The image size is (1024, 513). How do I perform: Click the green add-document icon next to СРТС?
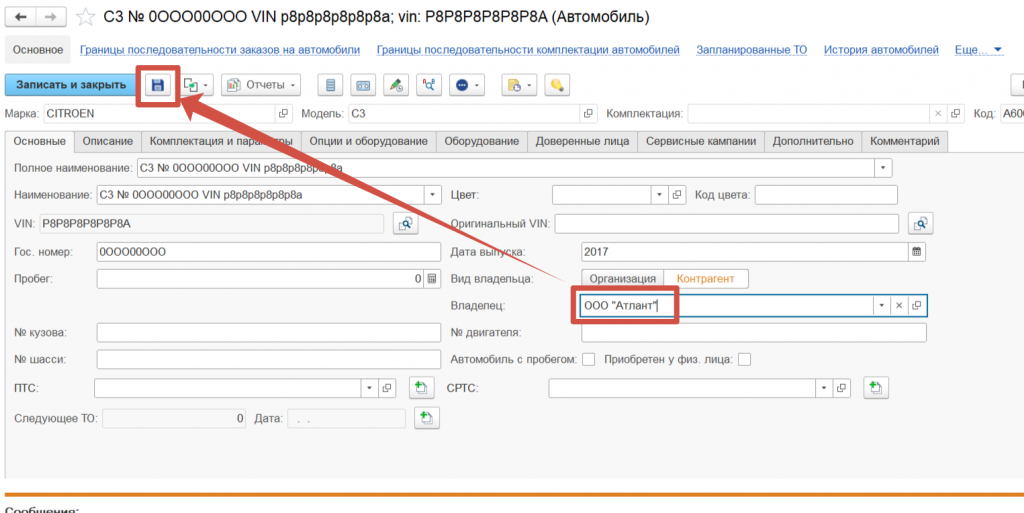pos(876,387)
